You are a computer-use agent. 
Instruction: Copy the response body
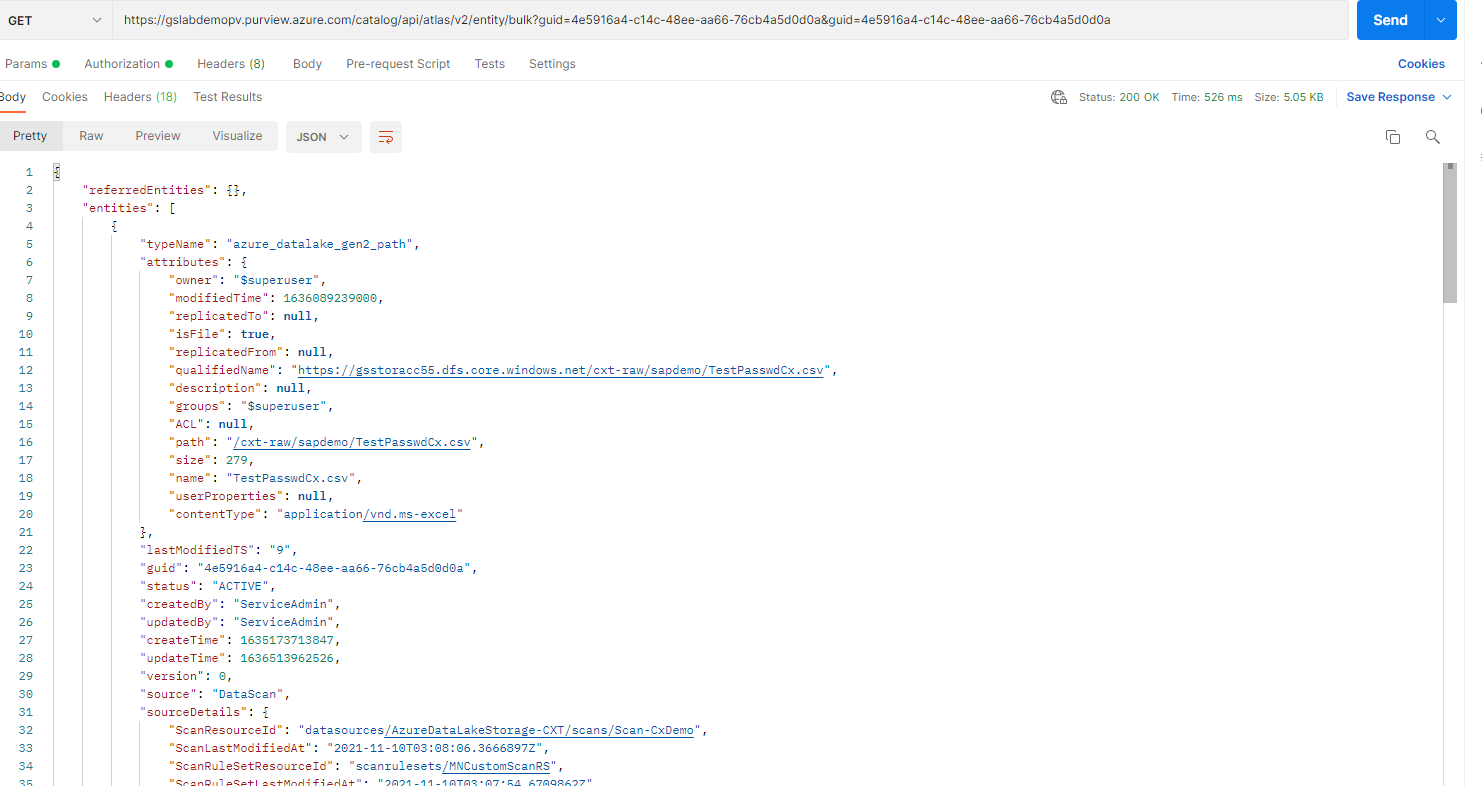coord(1393,137)
